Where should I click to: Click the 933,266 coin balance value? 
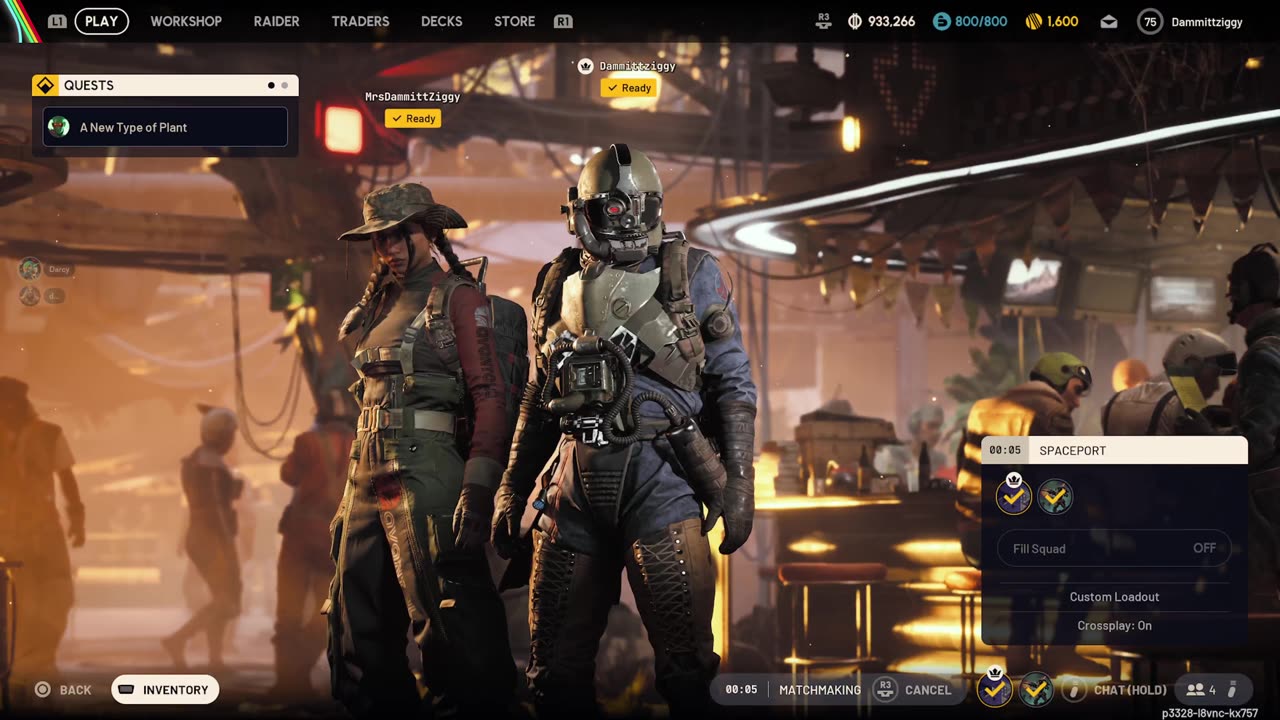[891, 21]
